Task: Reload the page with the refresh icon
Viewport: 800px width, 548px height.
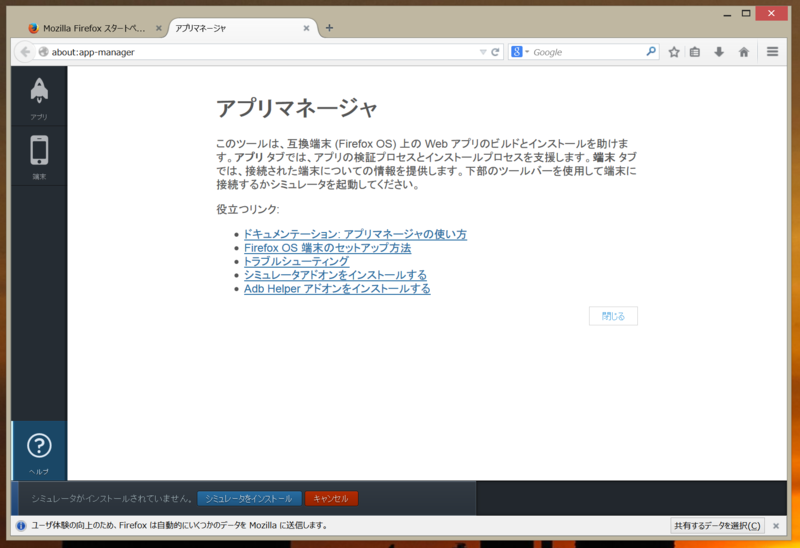Action: click(x=495, y=52)
